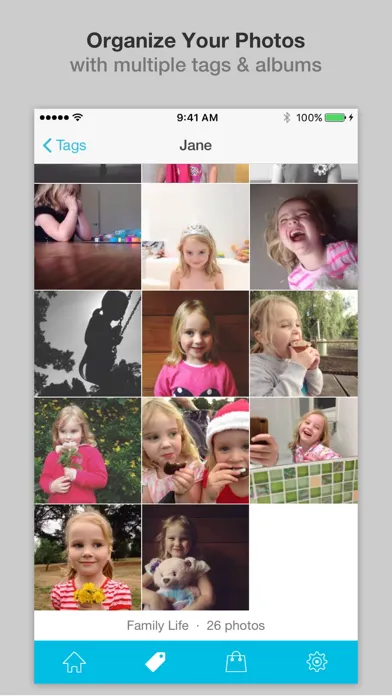Open photo of girl hugging teddy bear
This screenshot has width=392, height=696.
click(196, 557)
